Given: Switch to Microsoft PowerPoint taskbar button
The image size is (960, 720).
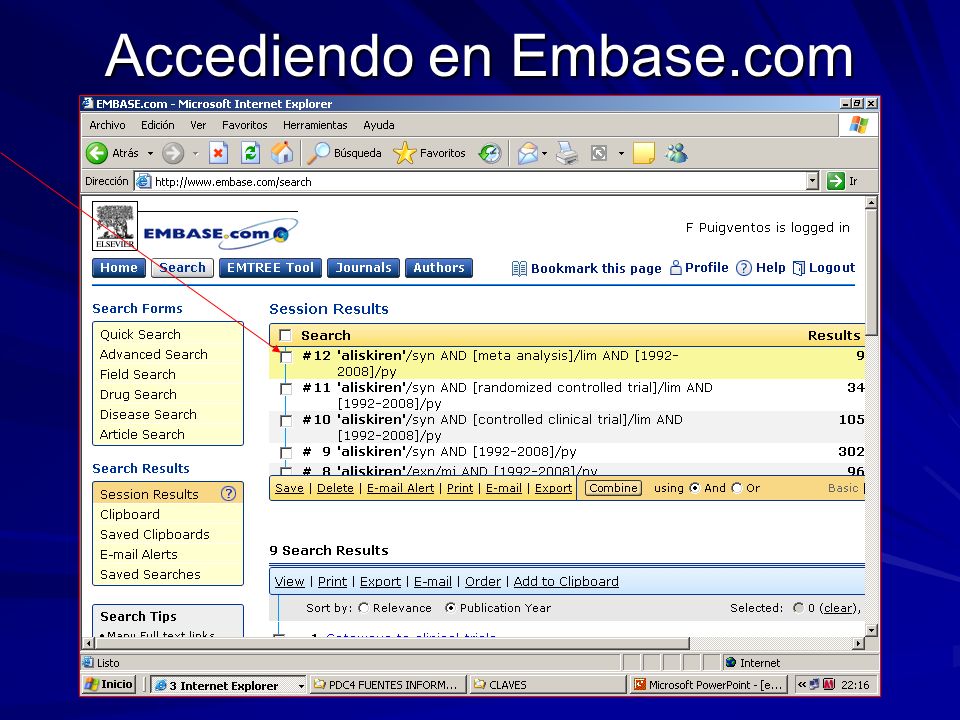Looking at the screenshot, I should pyautogui.click(x=708, y=684).
